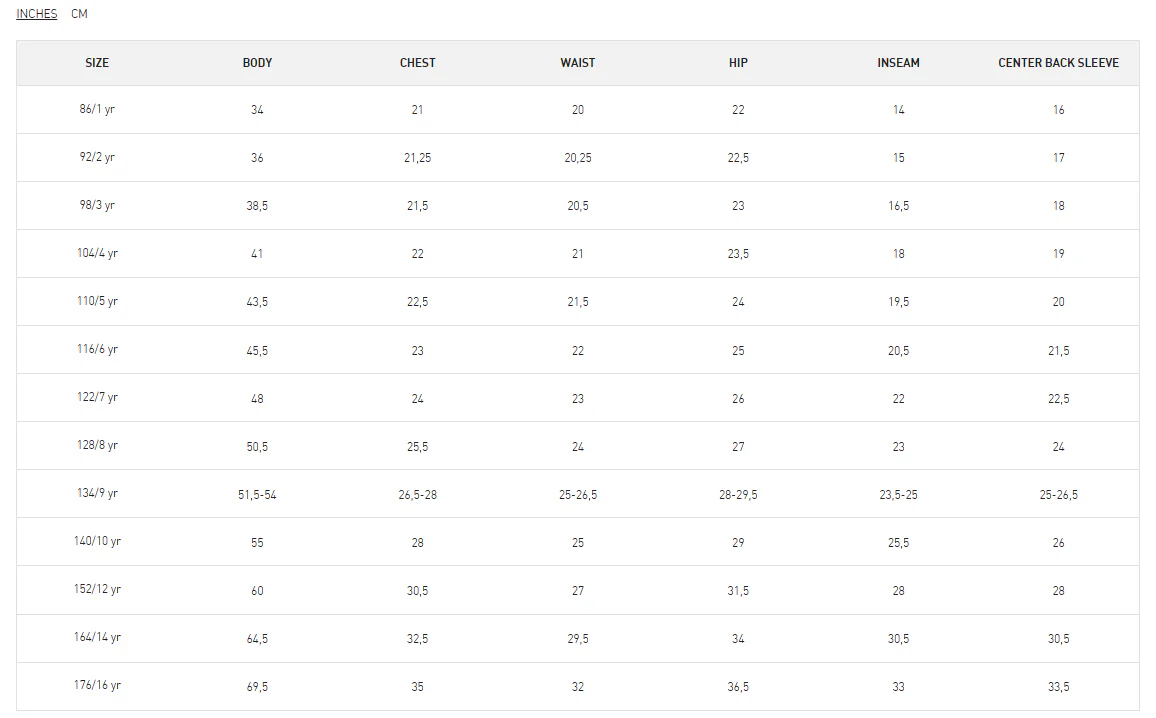Click sleeve value 33,5 in 176/16 yr row

click(x=1059, y=687)
